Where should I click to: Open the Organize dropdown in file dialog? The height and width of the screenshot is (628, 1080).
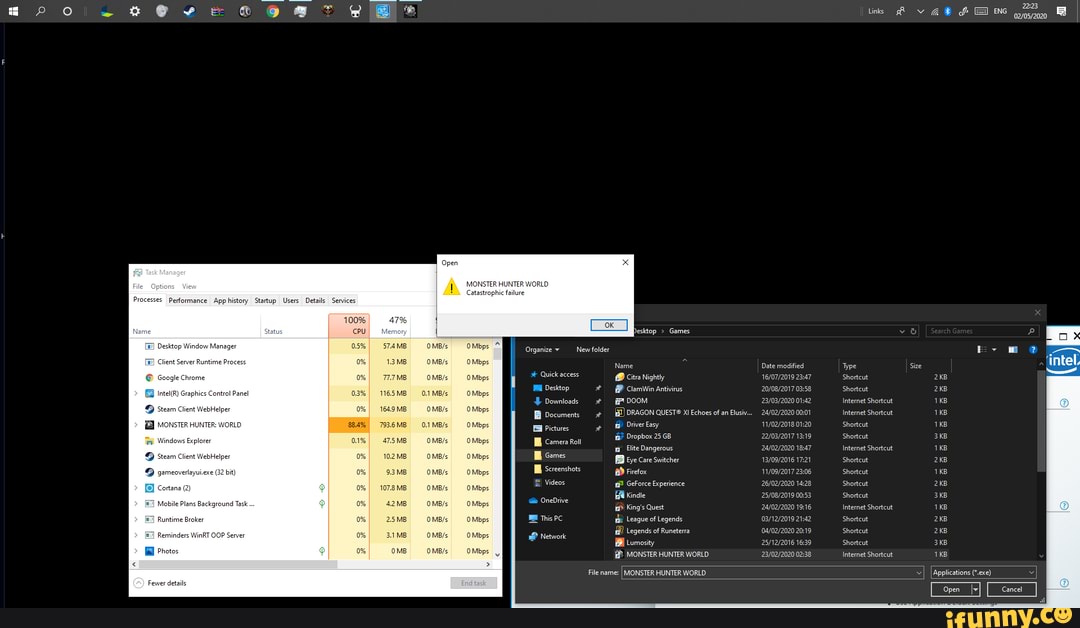[x=542, y=350]
